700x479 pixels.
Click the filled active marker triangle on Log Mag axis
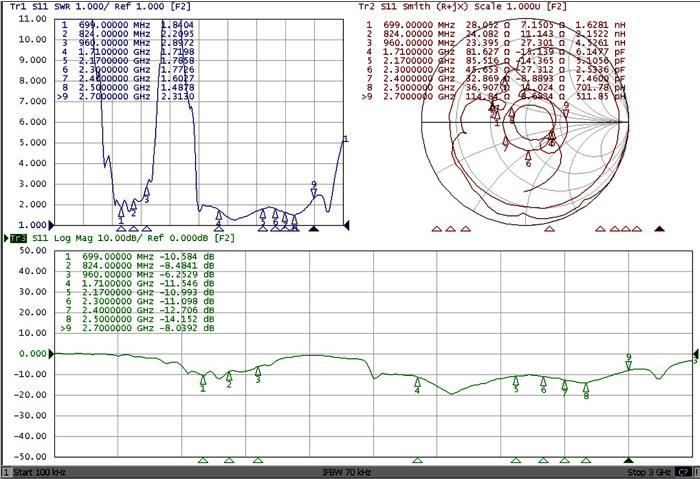[x=629, y=461]
